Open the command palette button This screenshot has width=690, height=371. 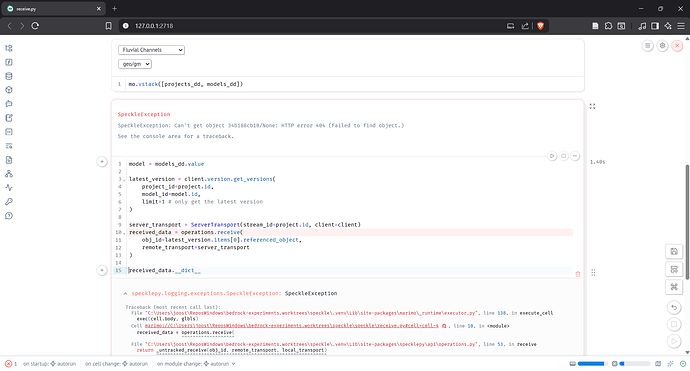(x=674, y=287)
